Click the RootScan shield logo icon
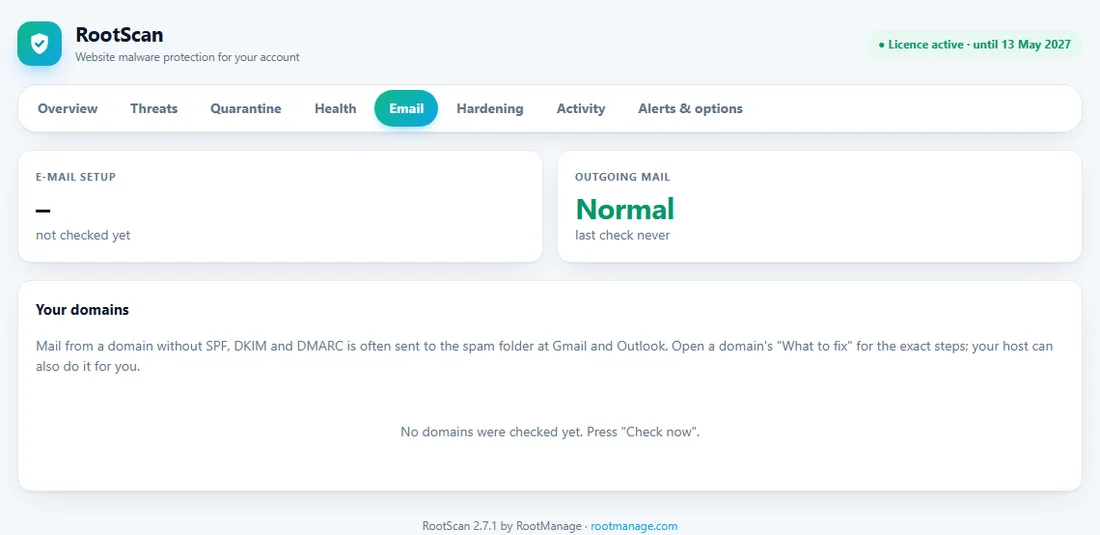 pos(39,43)
